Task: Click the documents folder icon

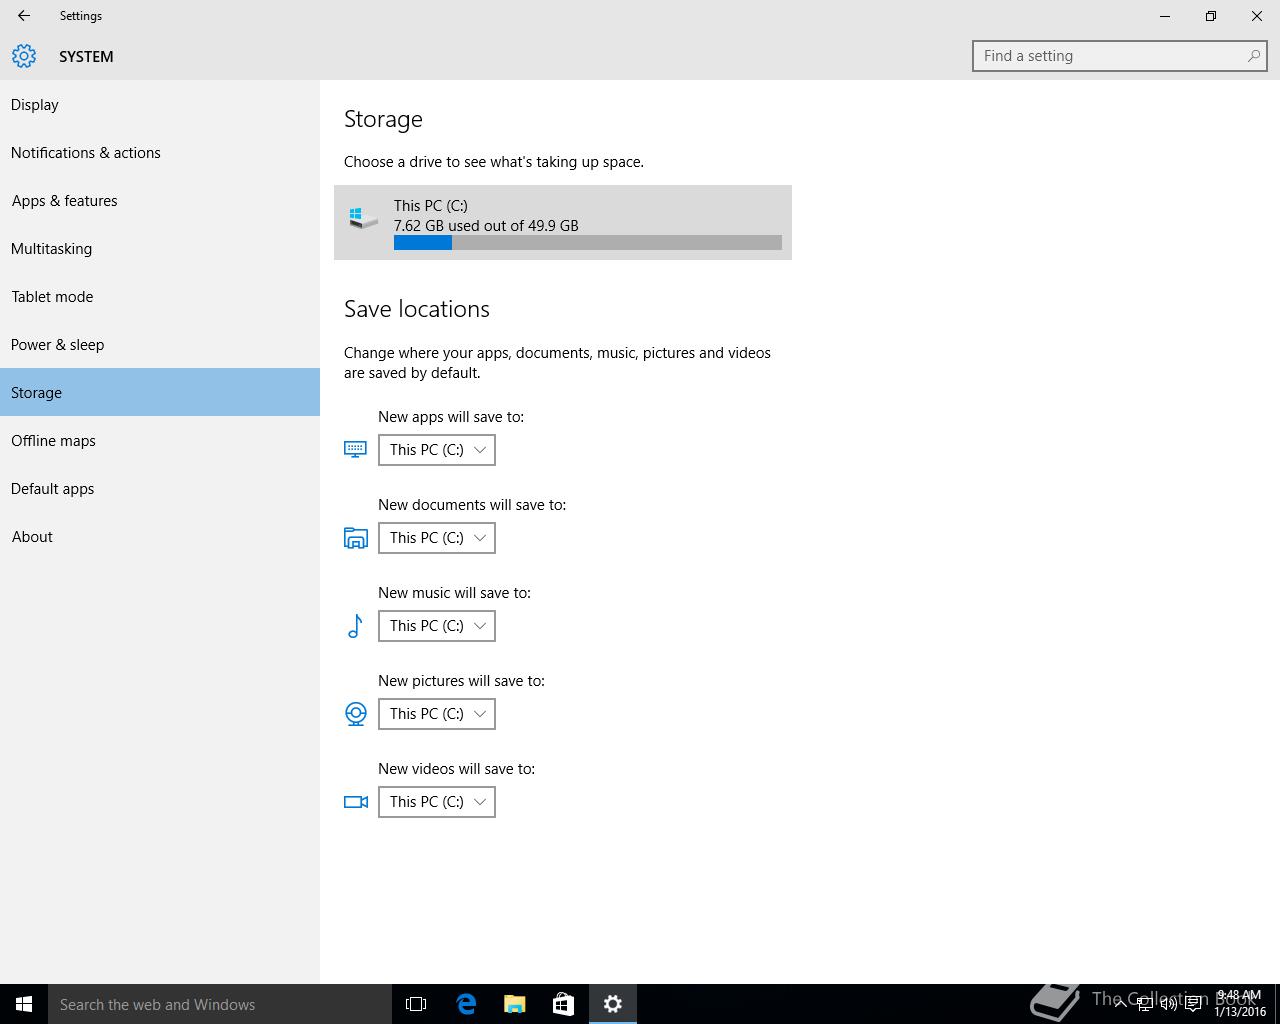Action: [x=355, y=538]
